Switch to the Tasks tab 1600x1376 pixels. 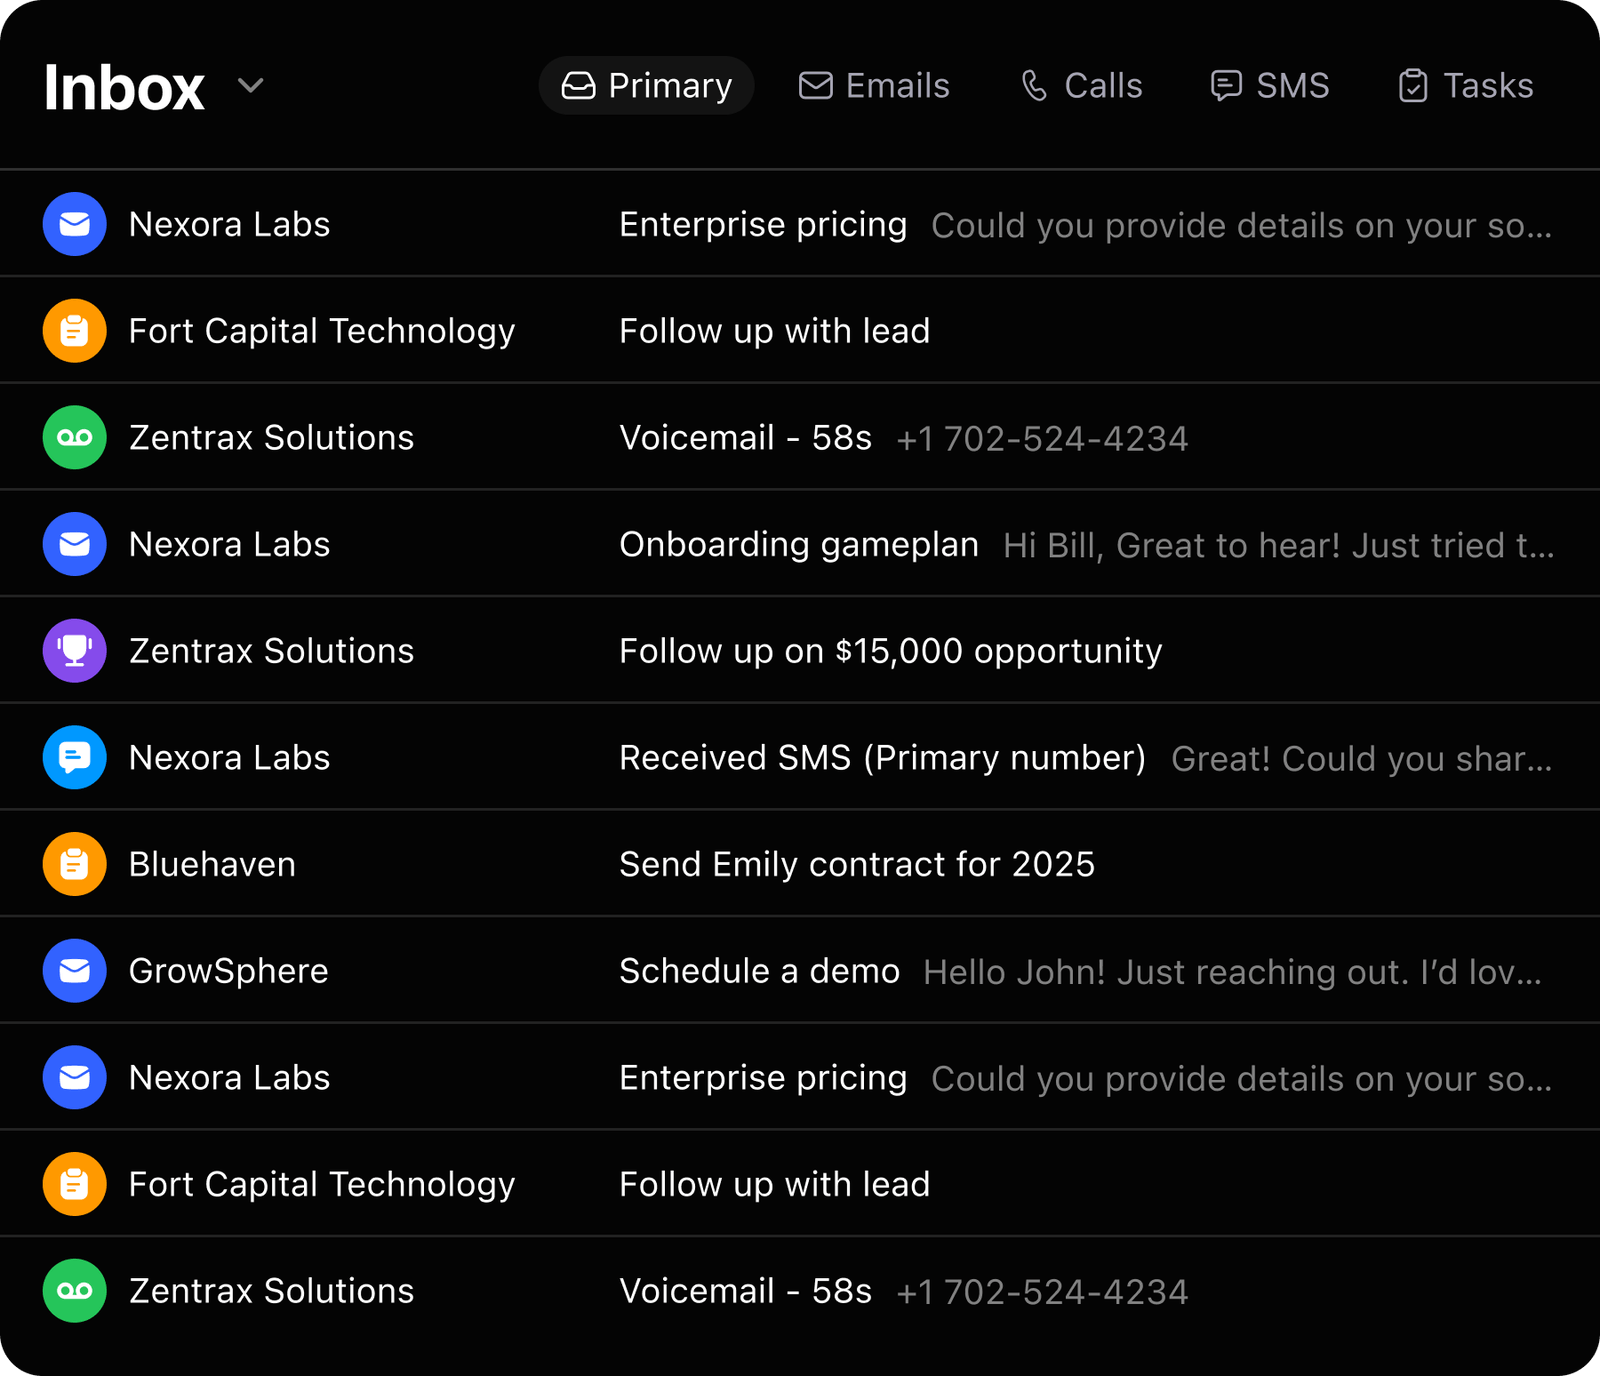(1464, 86)
